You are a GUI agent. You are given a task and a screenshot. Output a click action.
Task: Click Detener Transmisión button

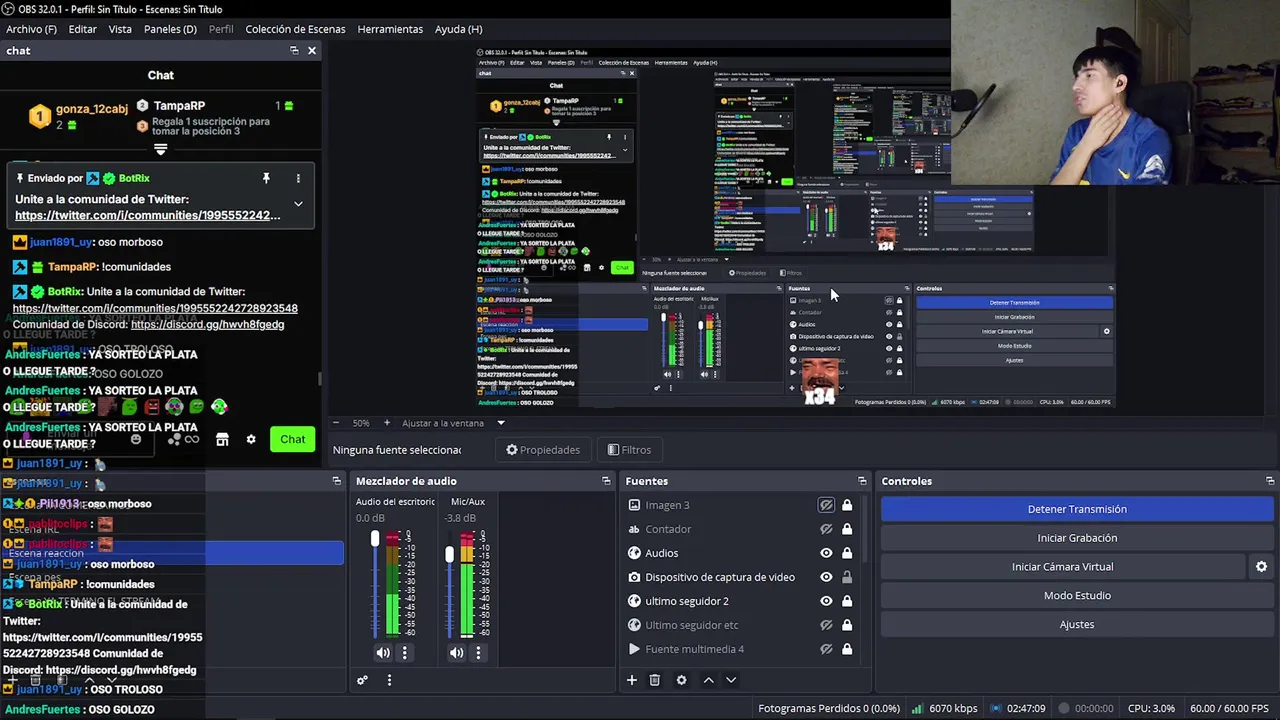pyautogui.click(x=1077, y=509)
